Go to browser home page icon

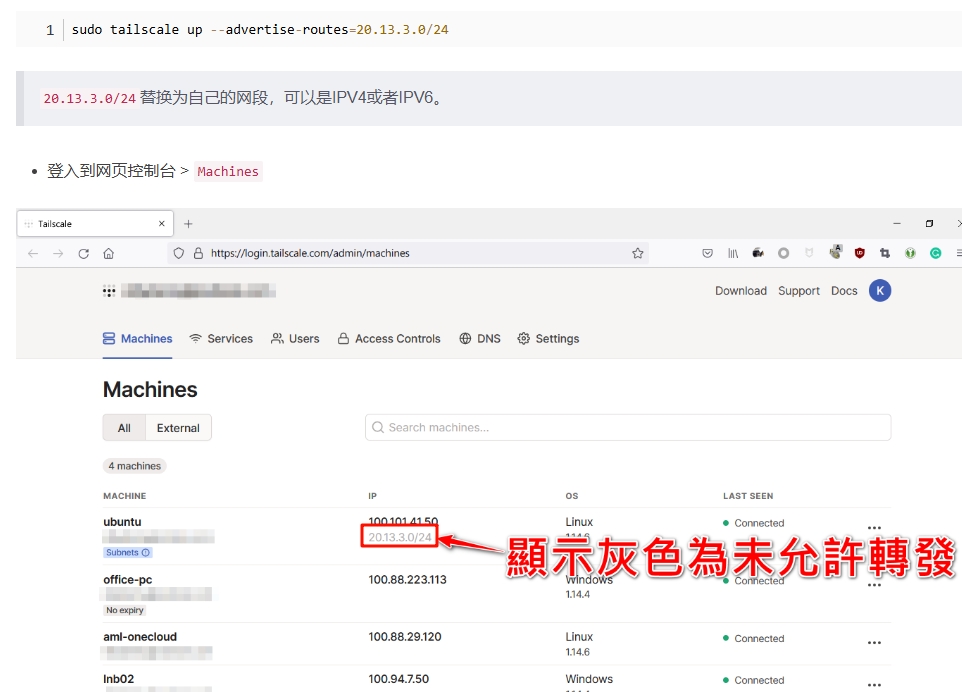[109, 253]
